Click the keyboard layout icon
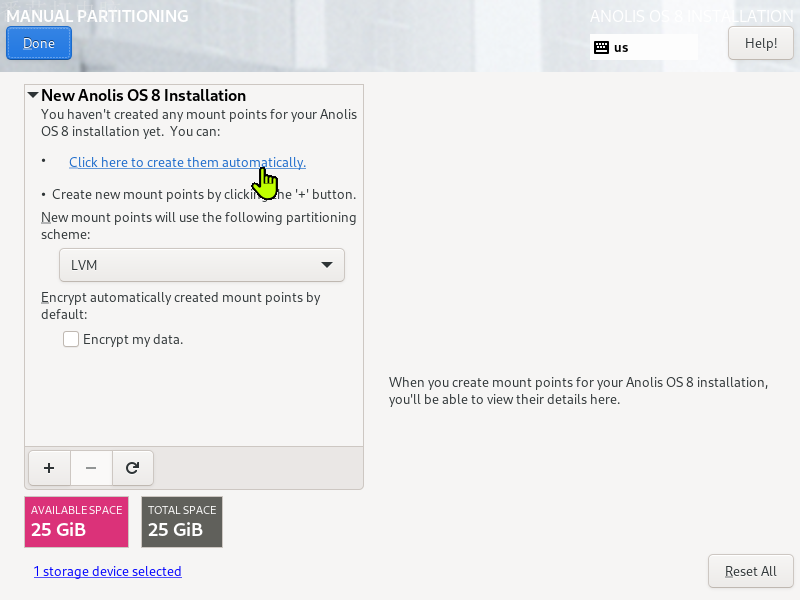Screen dimensions: 800x600 (x=601, y=47)
